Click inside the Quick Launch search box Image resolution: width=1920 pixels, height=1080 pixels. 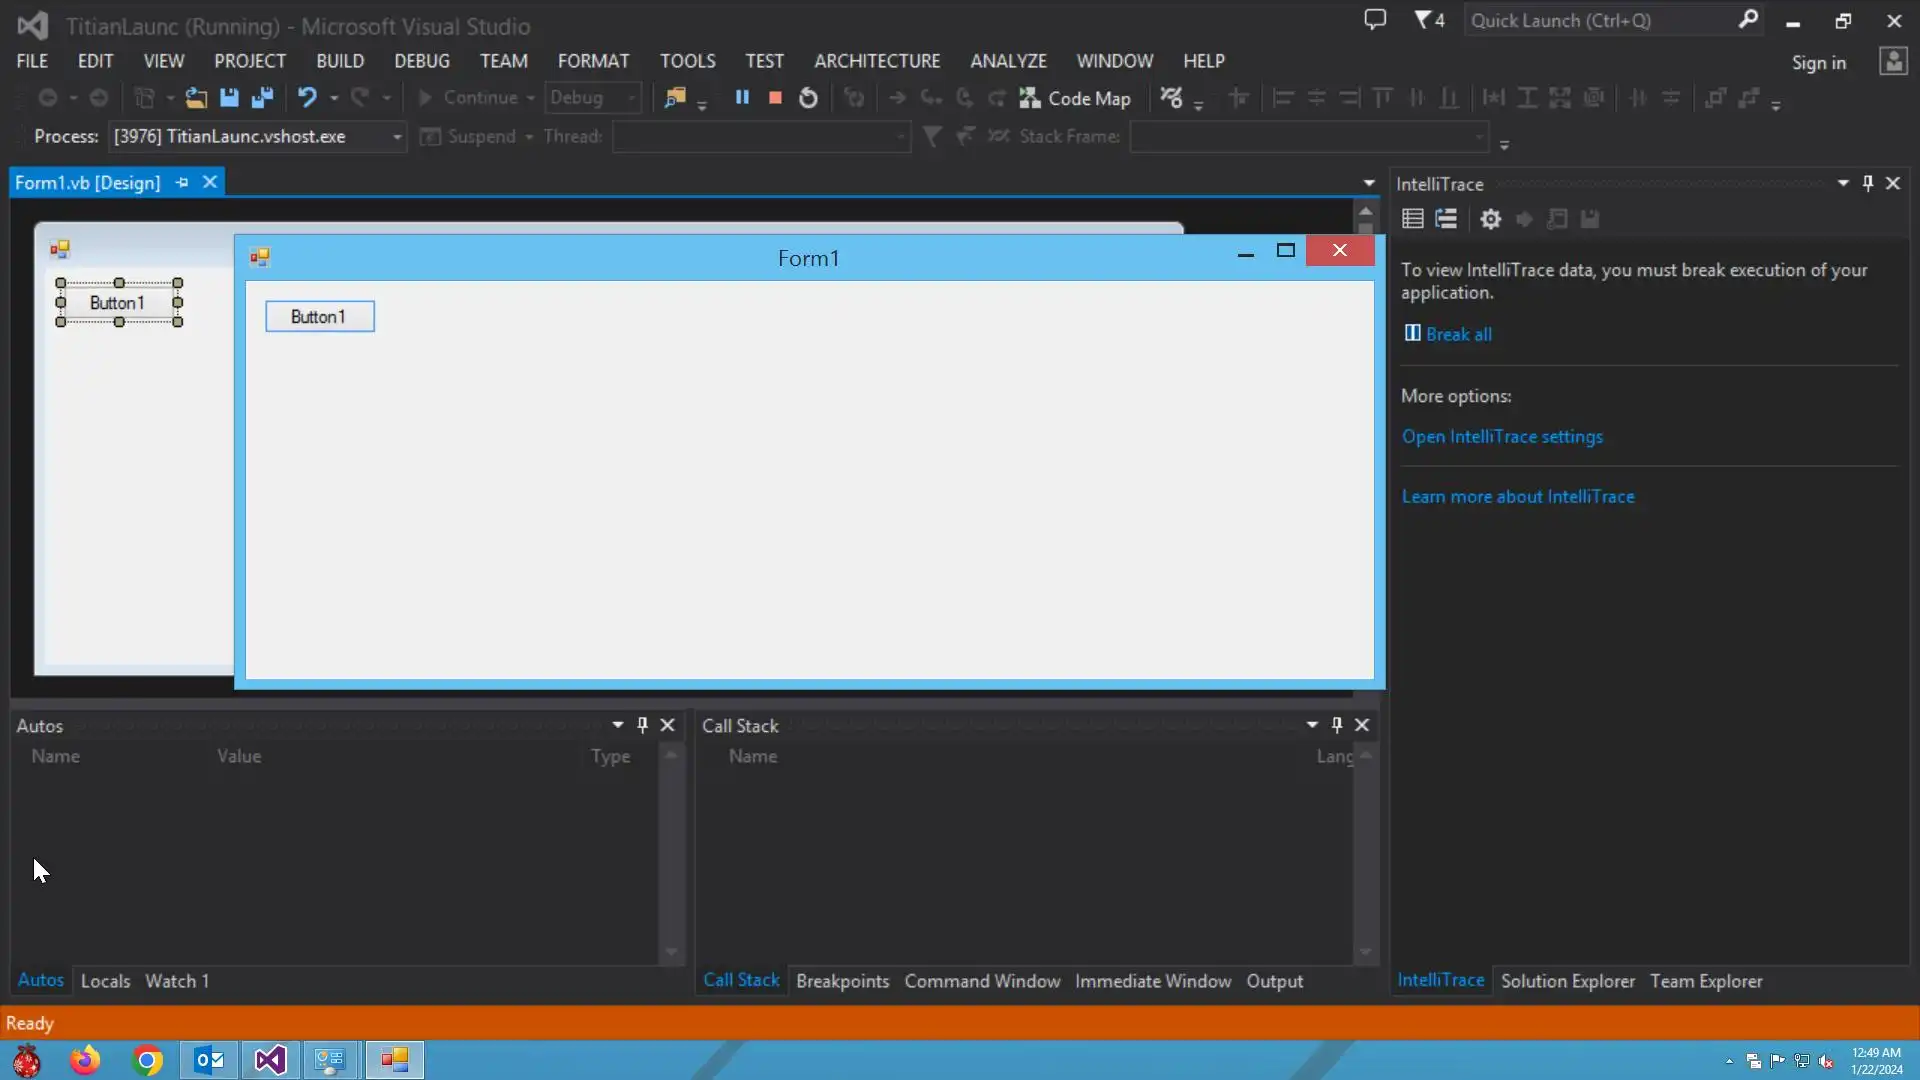click(x=1600, y=20)
